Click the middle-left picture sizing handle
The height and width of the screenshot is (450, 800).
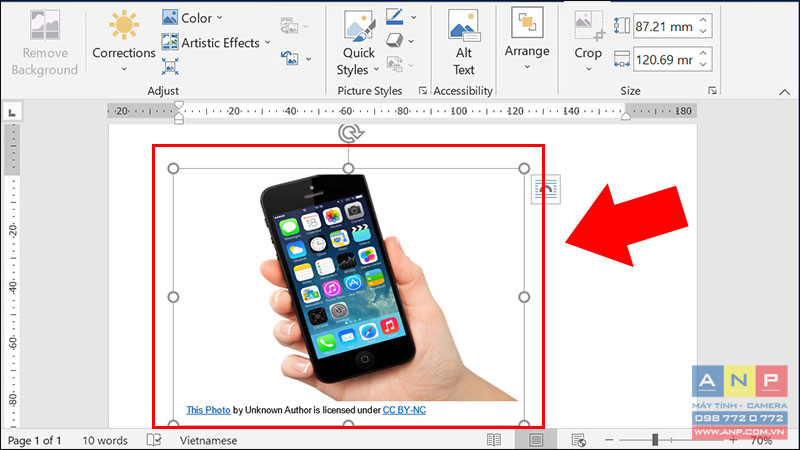pos(173,297)
